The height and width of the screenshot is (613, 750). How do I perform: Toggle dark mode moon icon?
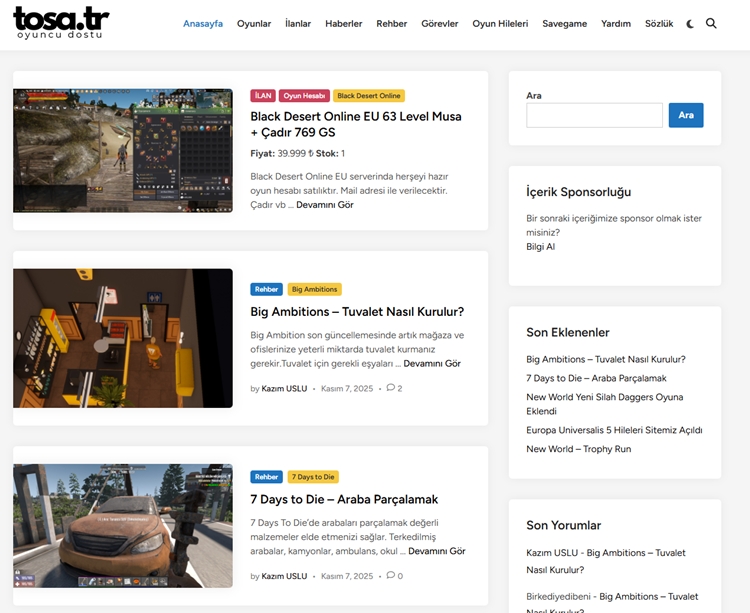pos(690,23)
